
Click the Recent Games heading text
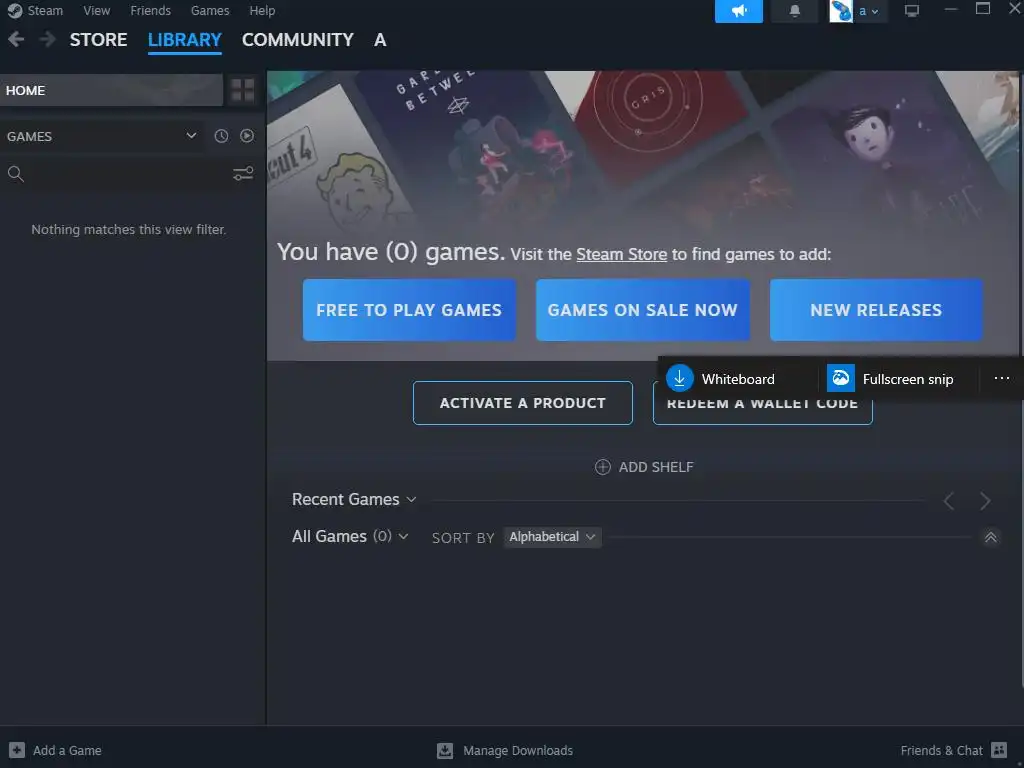345,500
